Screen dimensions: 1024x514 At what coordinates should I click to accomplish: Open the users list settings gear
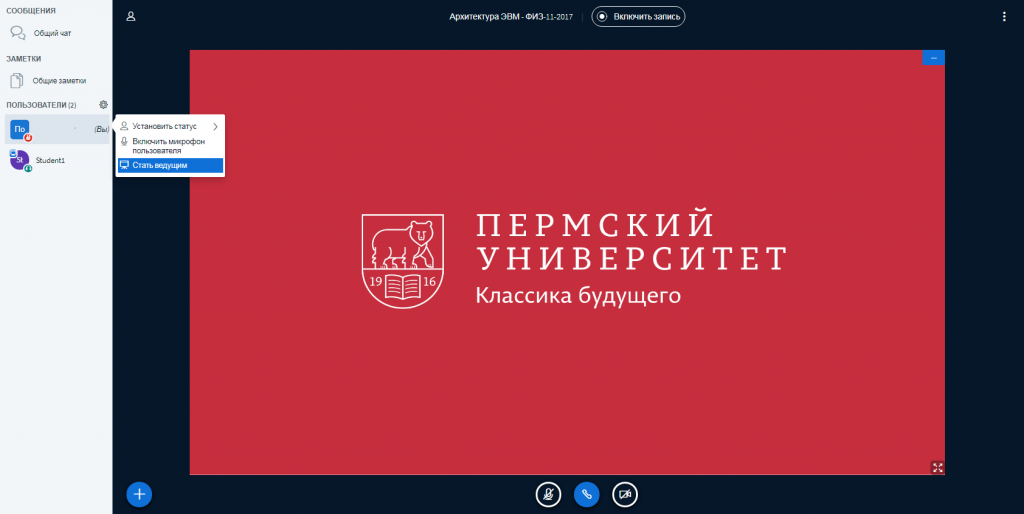tap(103, 104)
